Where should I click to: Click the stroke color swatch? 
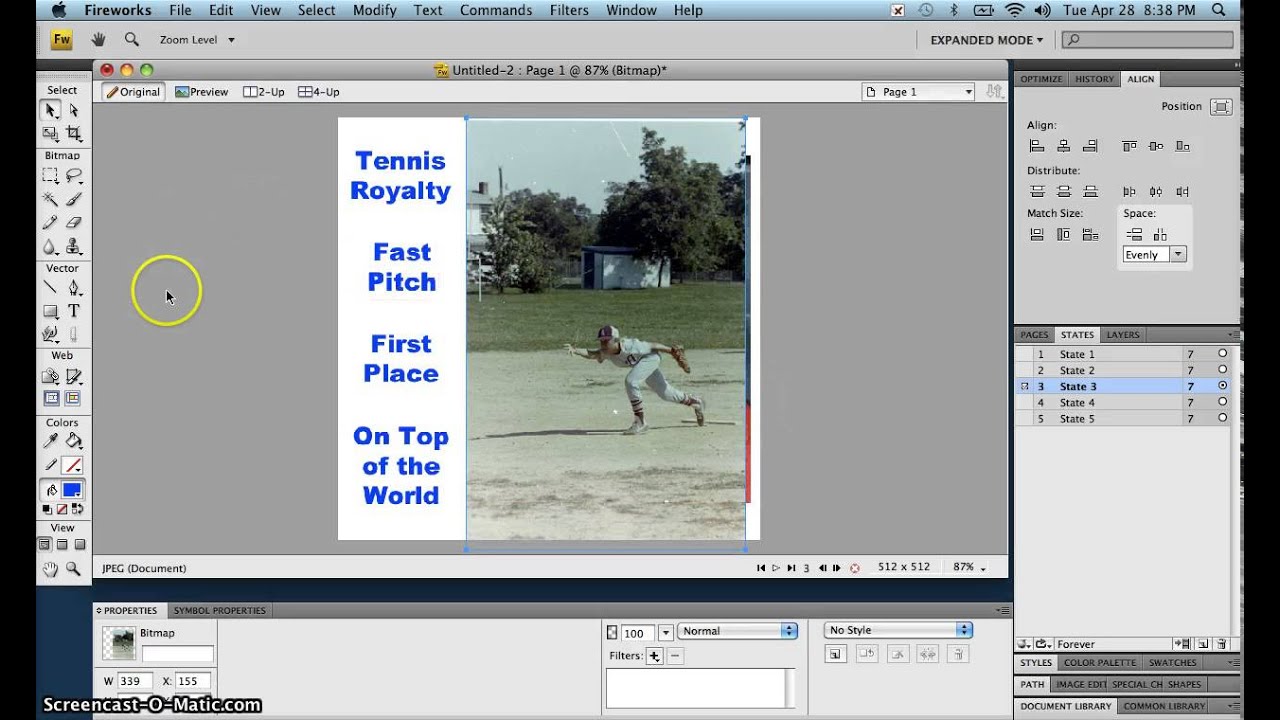pyautogui.click(x=72, y=466)
